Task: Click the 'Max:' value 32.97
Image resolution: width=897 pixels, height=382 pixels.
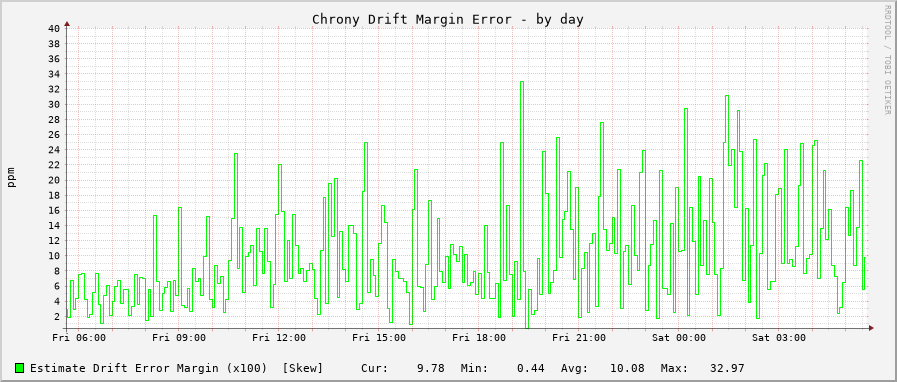Action: click(727, 368)
